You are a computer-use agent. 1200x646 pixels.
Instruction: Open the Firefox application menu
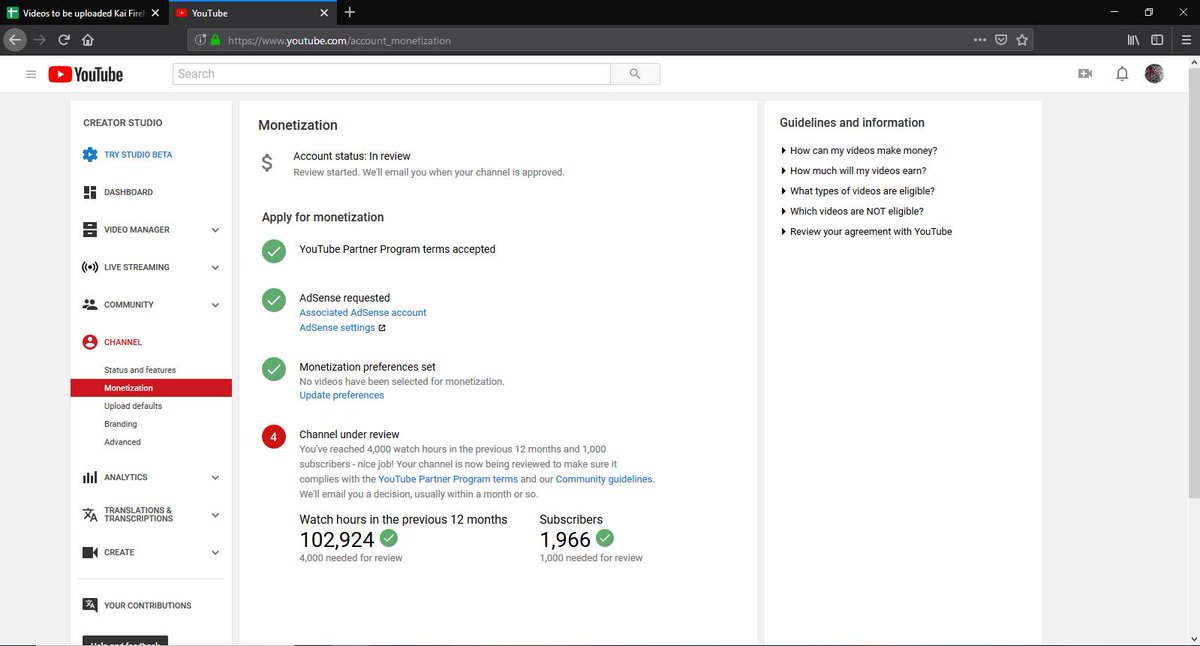point(1186,40)
